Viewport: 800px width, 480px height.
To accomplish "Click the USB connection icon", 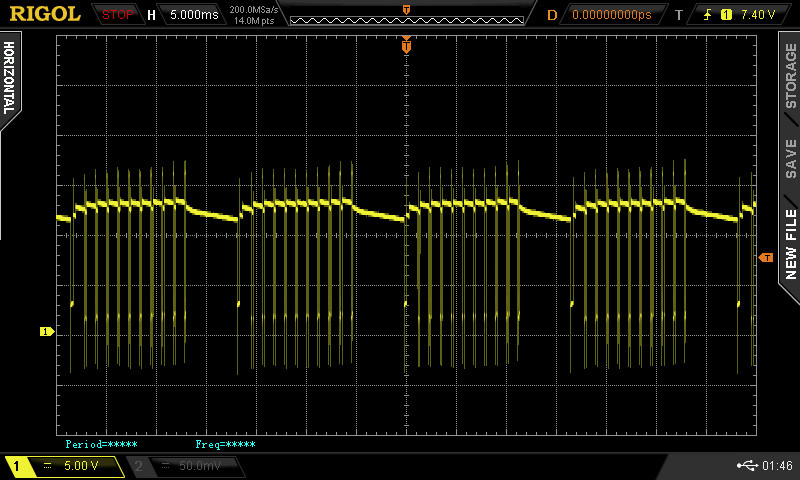I will (746, 466).
